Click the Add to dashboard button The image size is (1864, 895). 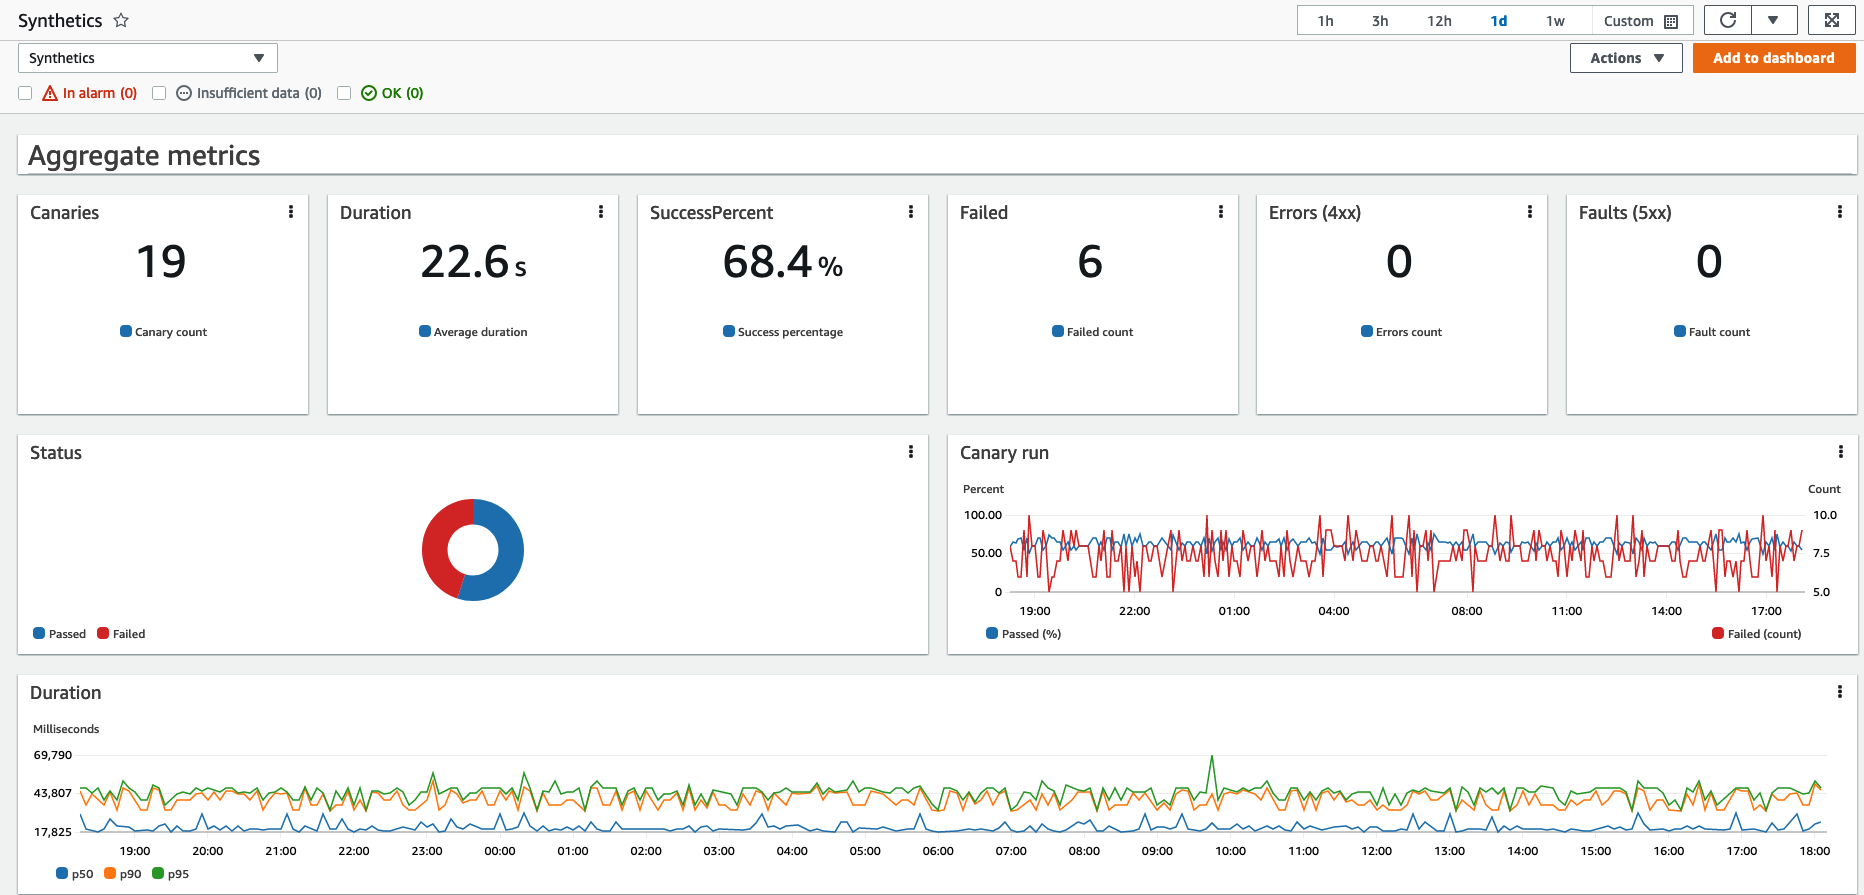[1774, 58]
